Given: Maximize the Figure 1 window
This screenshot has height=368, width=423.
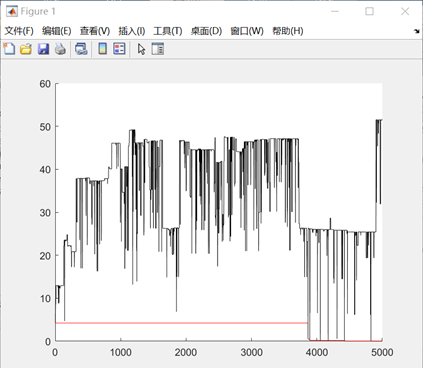Looking at the screenshot, I should pos(369,11).
